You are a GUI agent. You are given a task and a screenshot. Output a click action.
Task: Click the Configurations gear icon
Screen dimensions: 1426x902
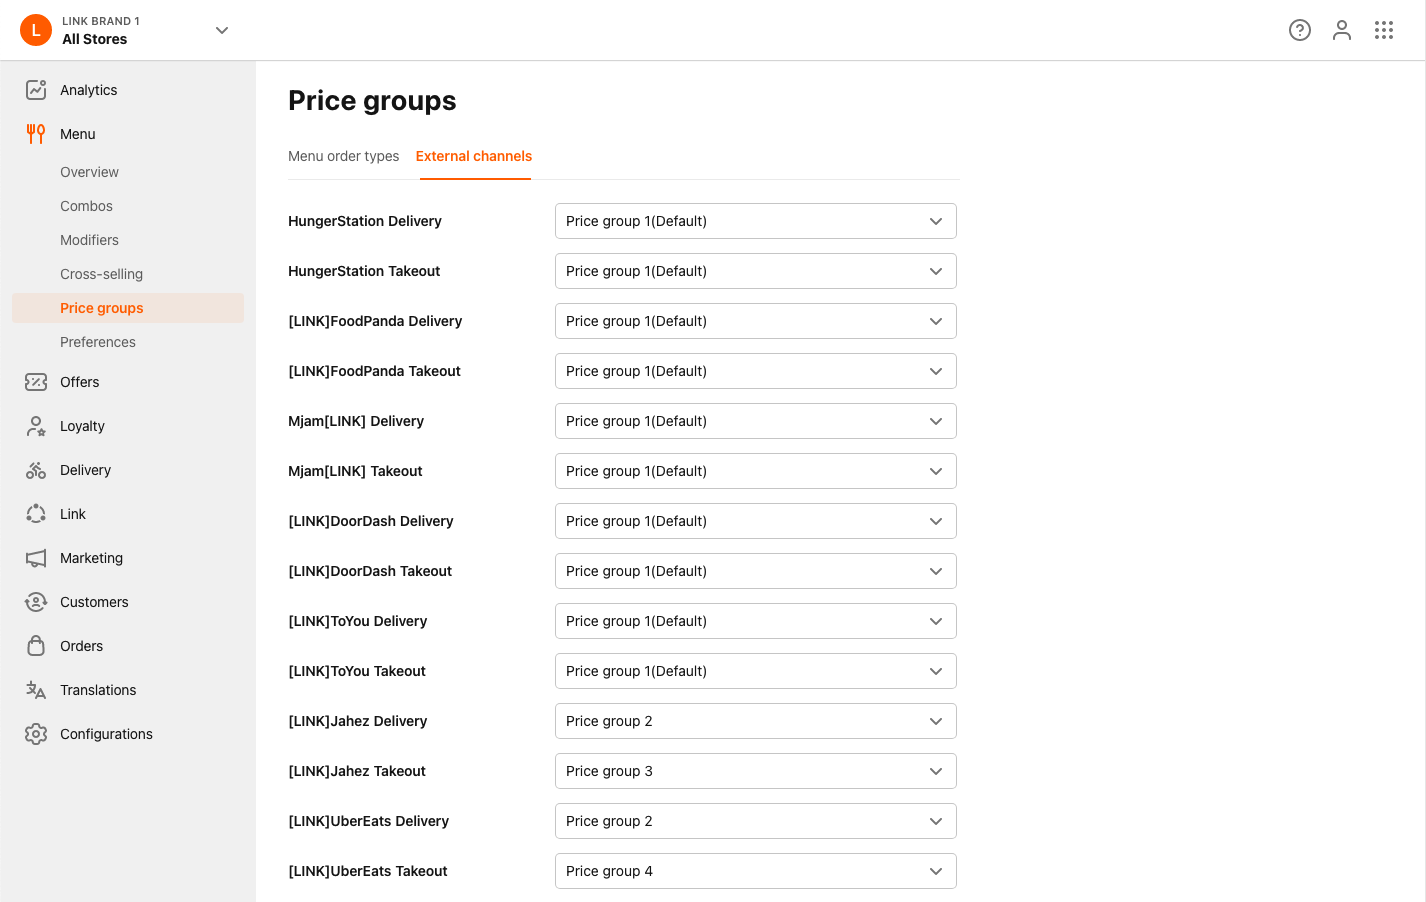point(36,734)
